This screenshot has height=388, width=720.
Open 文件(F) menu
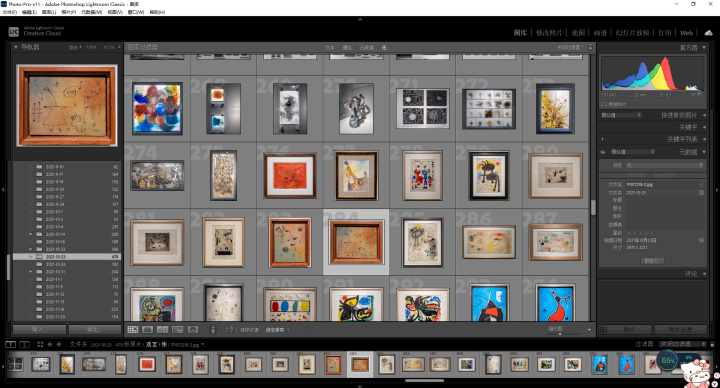pyautogui.click(x=10, y=12)
